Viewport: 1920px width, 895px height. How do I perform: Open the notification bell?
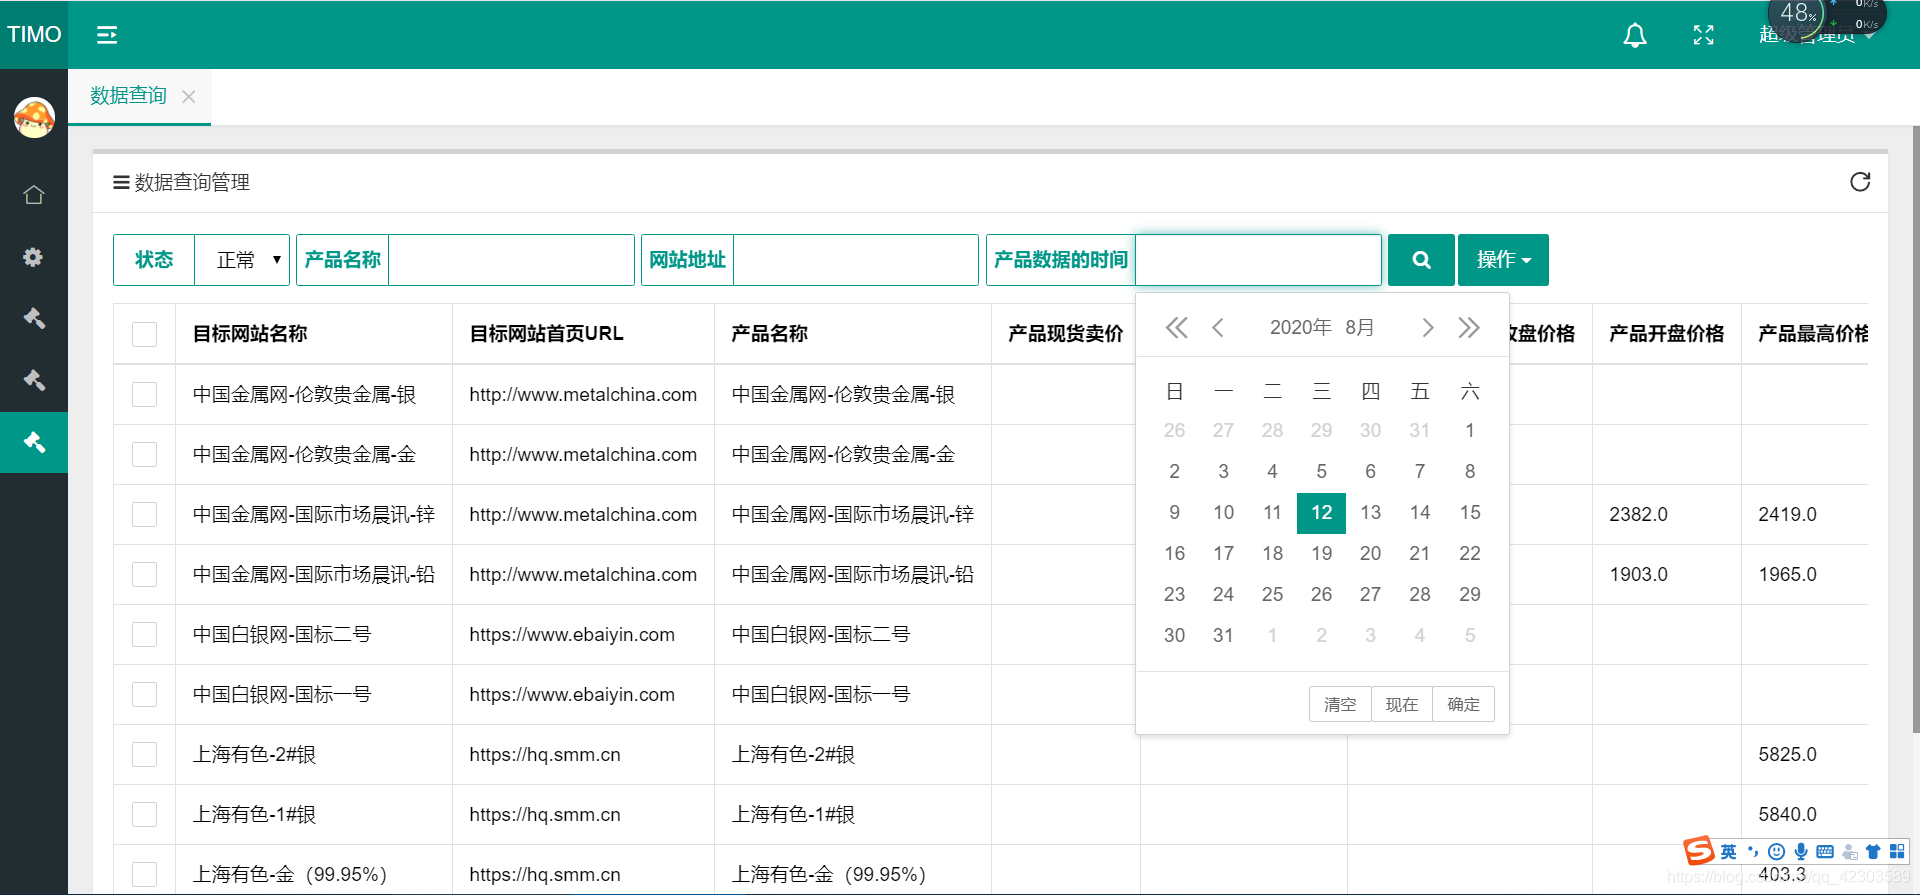(1635, 36)
